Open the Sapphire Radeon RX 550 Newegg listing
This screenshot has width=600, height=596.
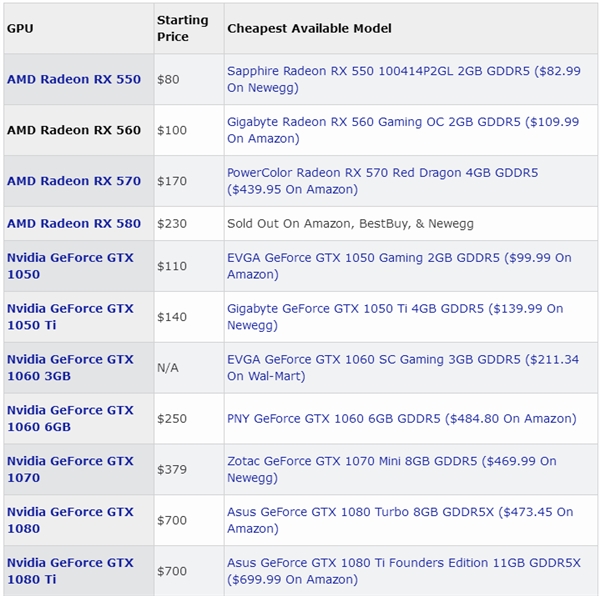pos(402,79)
